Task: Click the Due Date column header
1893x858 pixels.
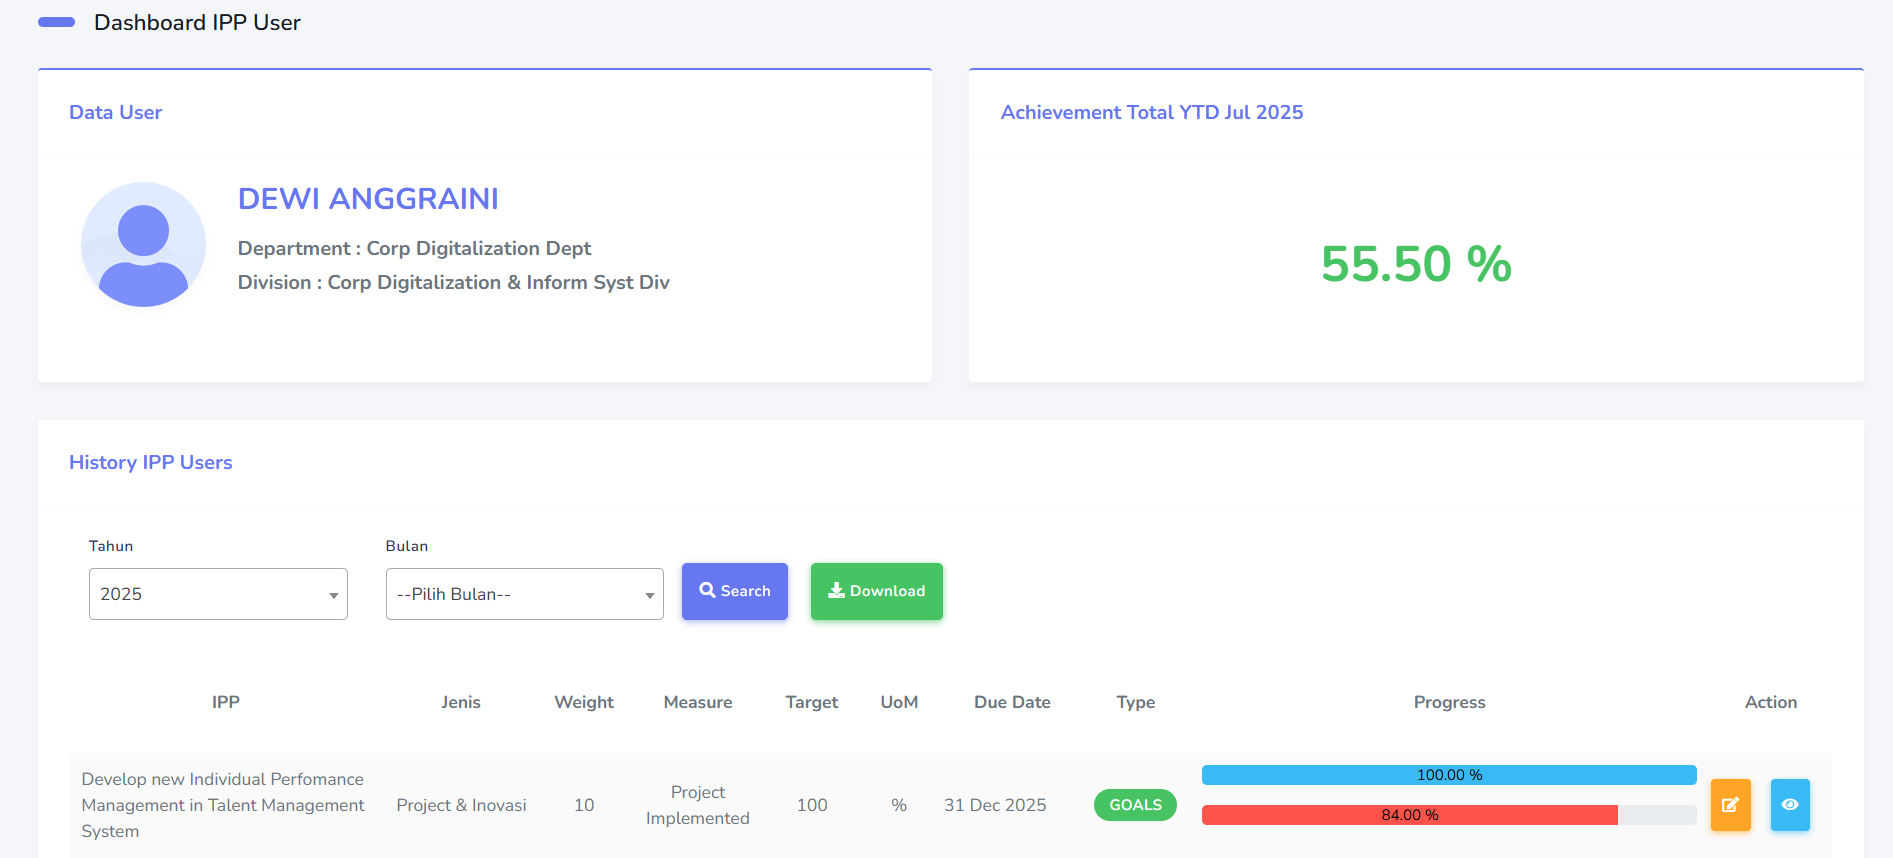Action: [1012, 702]
